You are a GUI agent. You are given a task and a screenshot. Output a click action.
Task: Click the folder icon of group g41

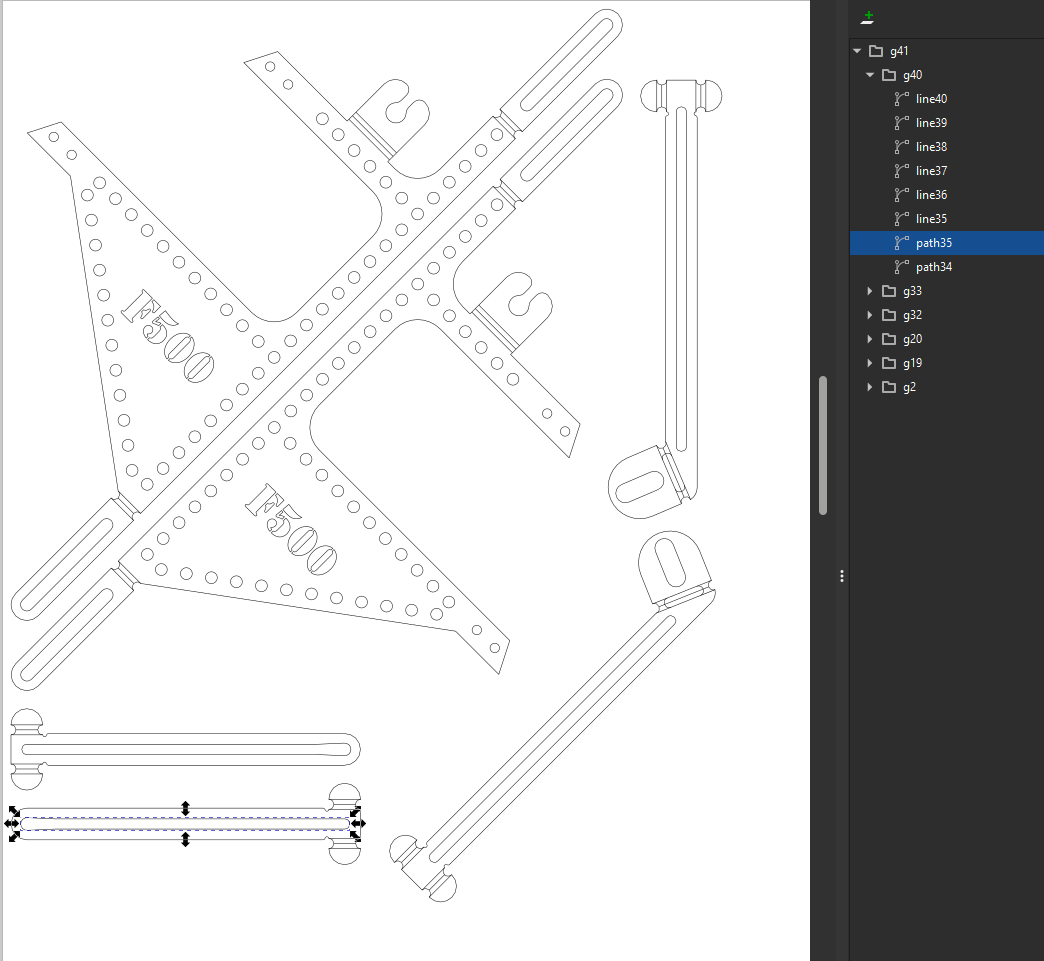[876, 51]
